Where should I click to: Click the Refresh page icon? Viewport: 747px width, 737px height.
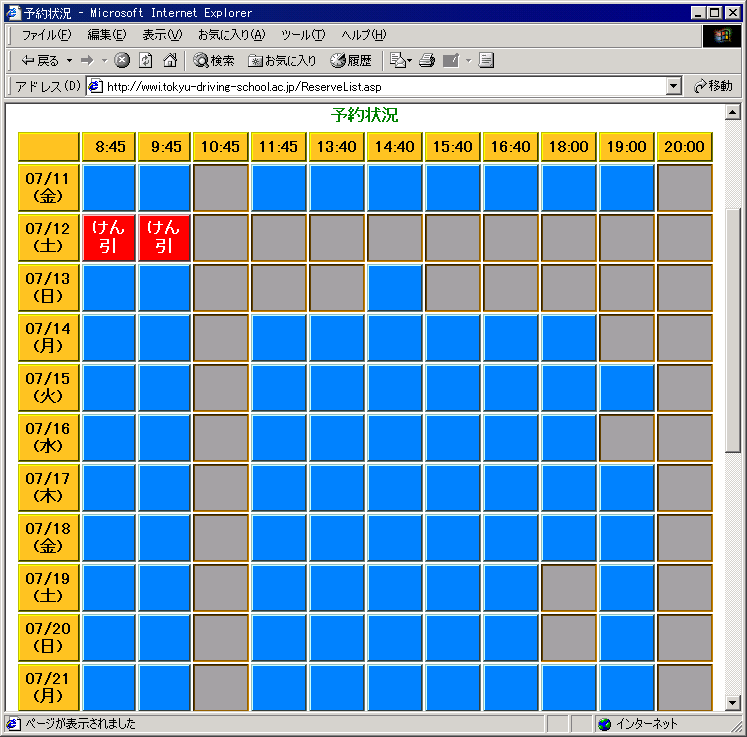(146, 61)
